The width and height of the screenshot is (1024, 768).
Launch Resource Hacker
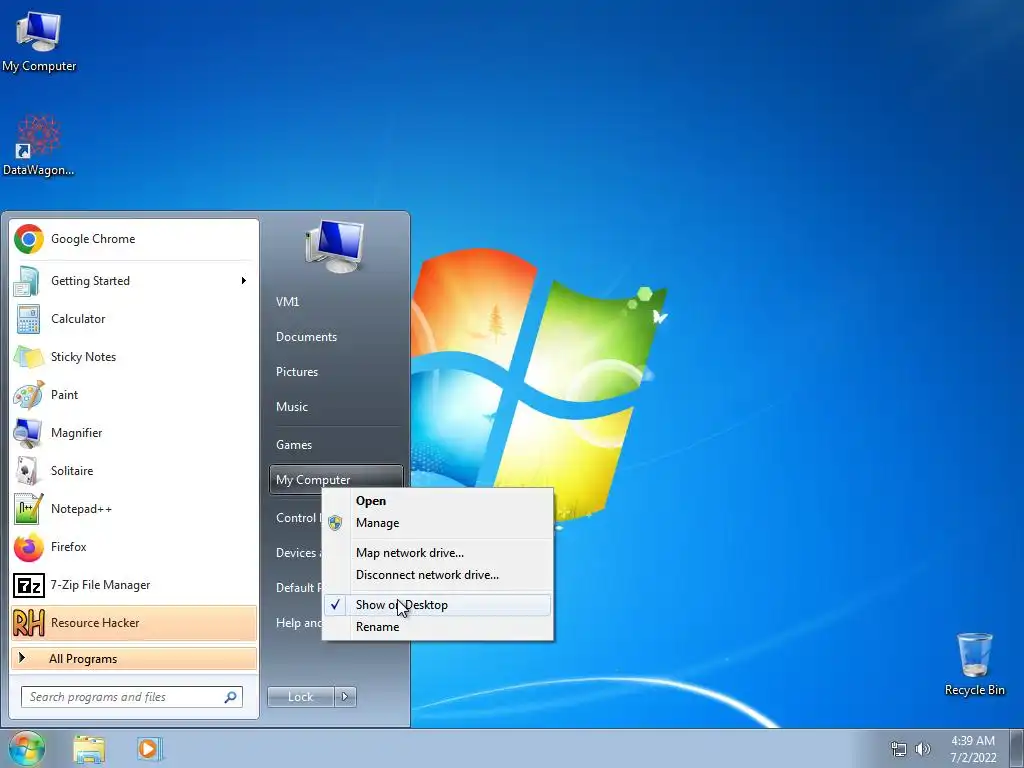pyautogui.click(x=134, y=623)
